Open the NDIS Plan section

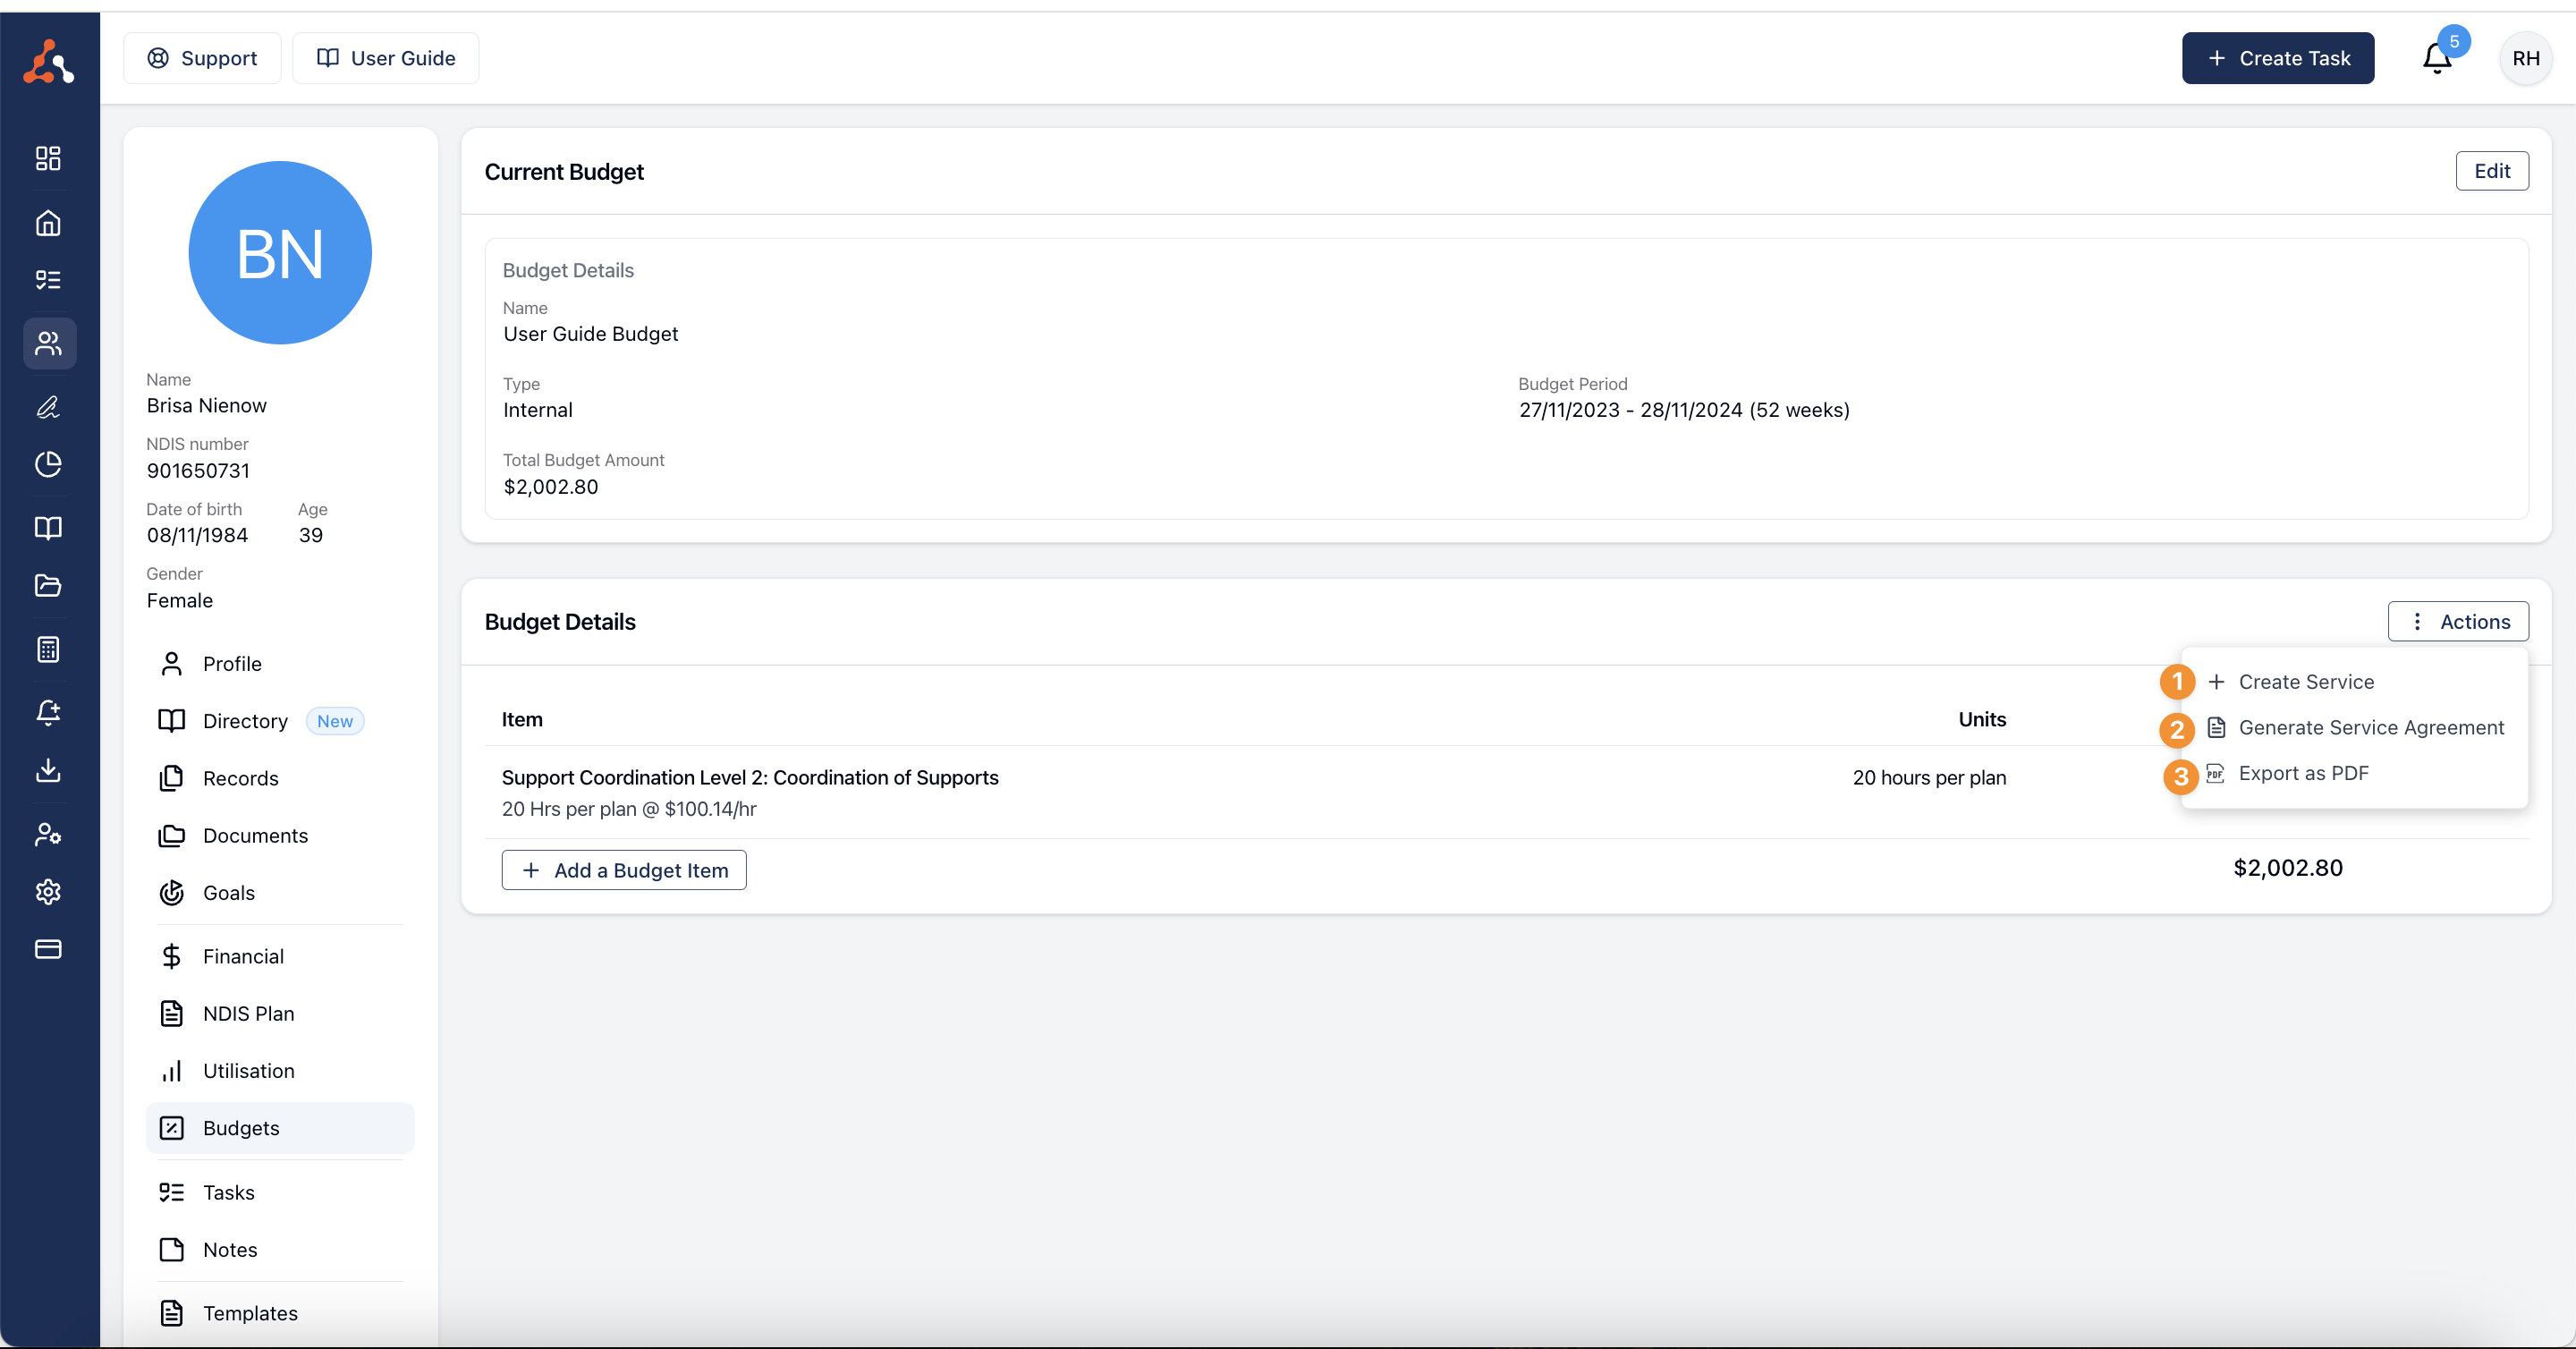pos(280,1013)
